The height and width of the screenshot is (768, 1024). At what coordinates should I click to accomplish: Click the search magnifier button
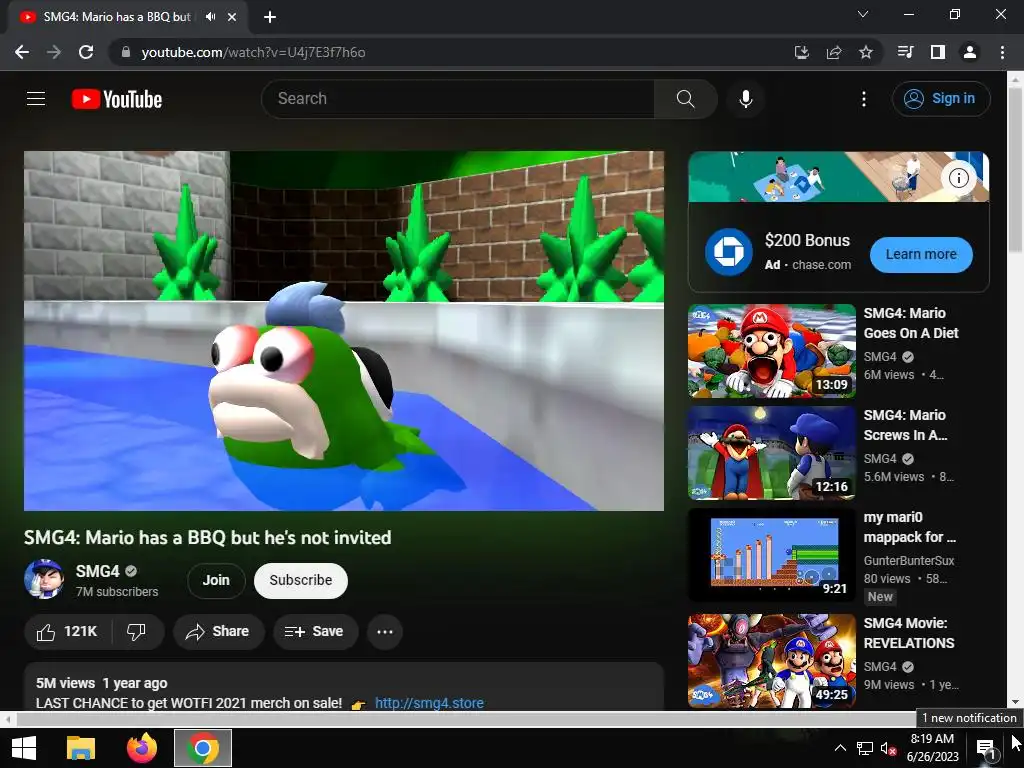pyautogui.click(x=685, y=99)
